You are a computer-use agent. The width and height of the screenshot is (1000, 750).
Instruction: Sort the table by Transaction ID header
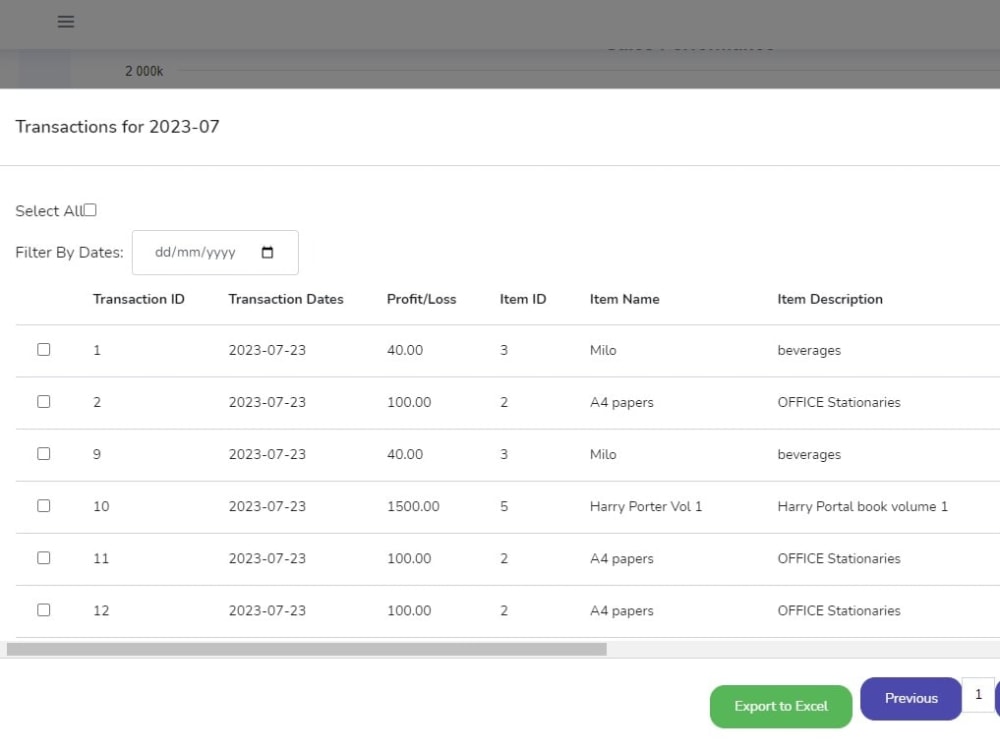click(138, 299)
